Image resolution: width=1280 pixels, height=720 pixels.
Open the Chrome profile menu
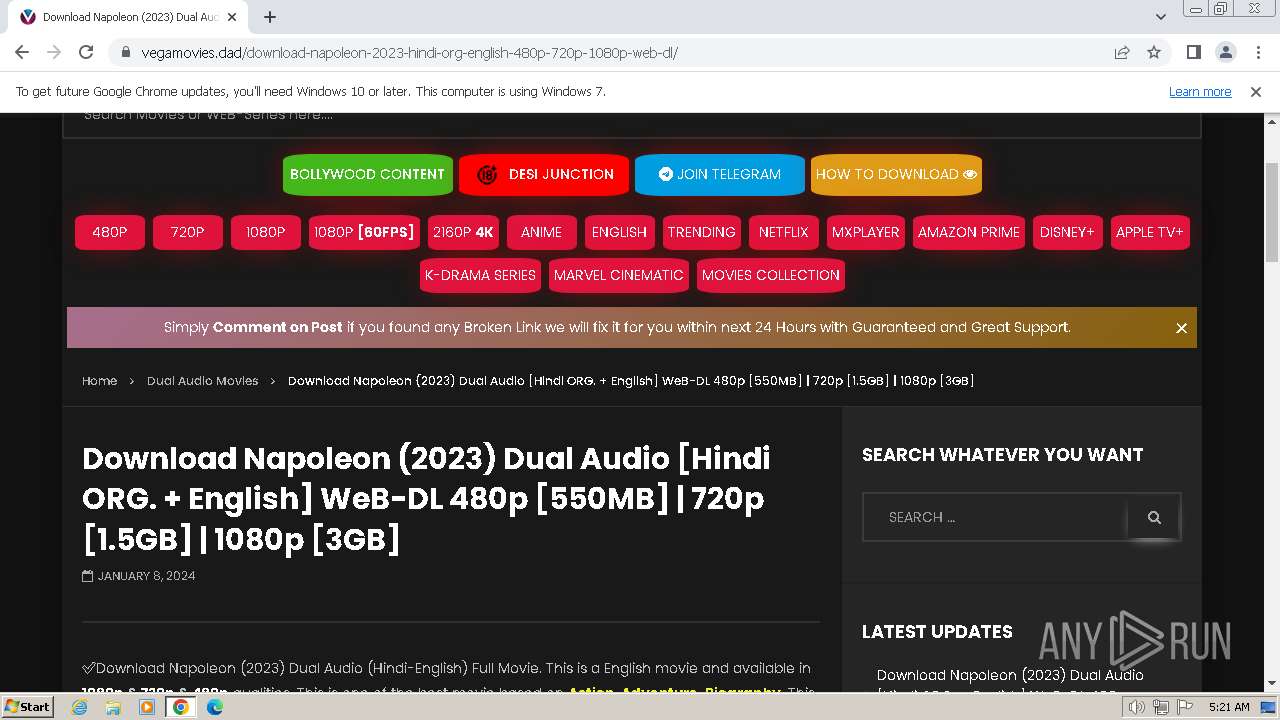(x=1226, y=52)
